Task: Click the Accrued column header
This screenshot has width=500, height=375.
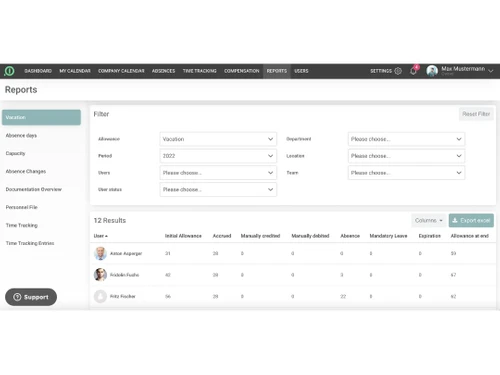Action: (x=222, y=236)
